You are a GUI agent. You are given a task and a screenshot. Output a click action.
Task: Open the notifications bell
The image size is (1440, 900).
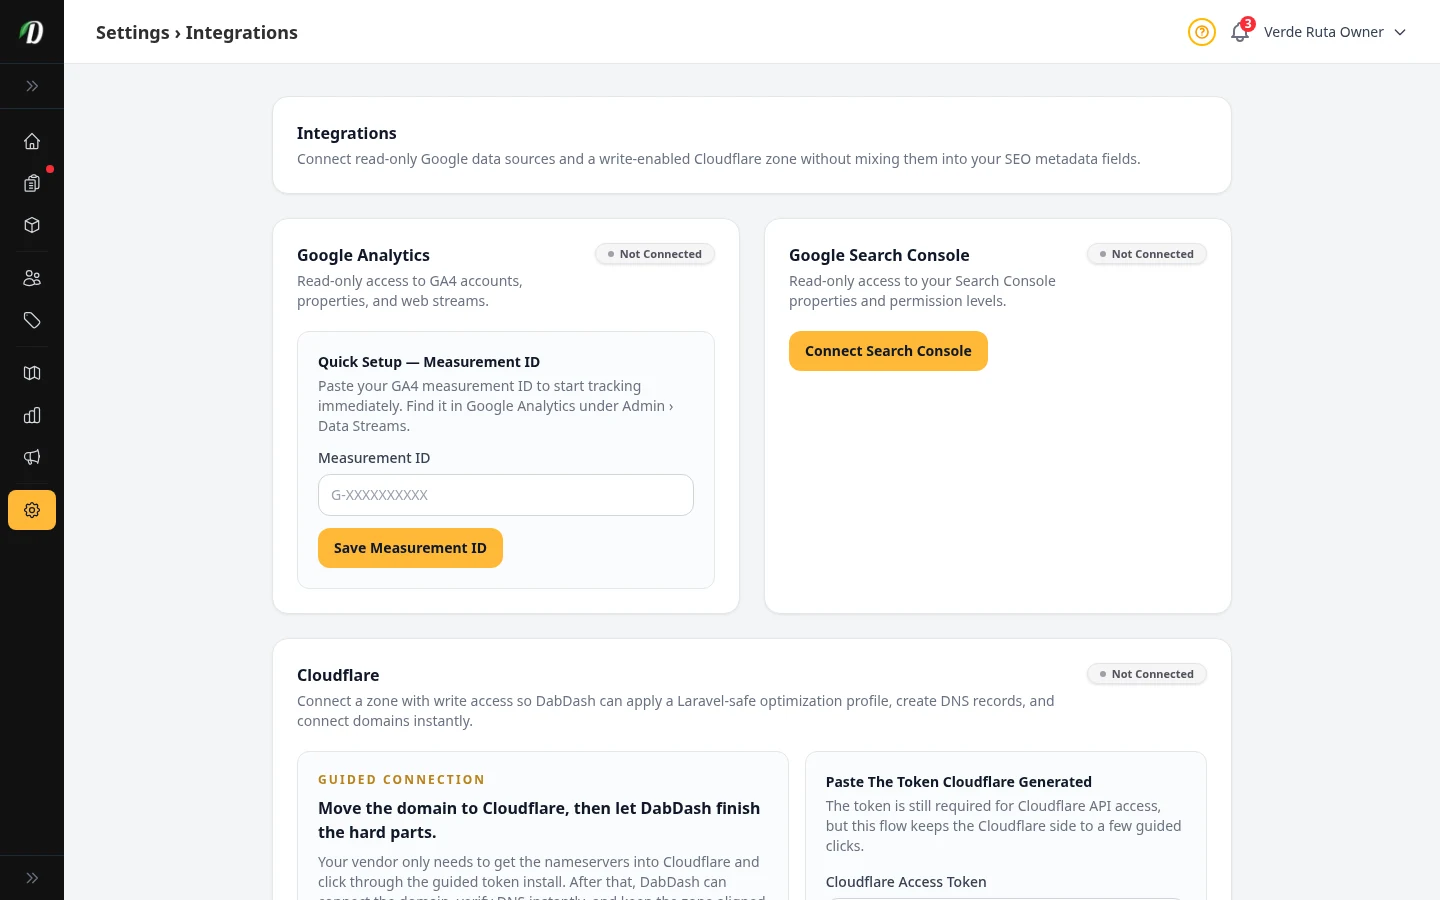tap(1240, 32)
